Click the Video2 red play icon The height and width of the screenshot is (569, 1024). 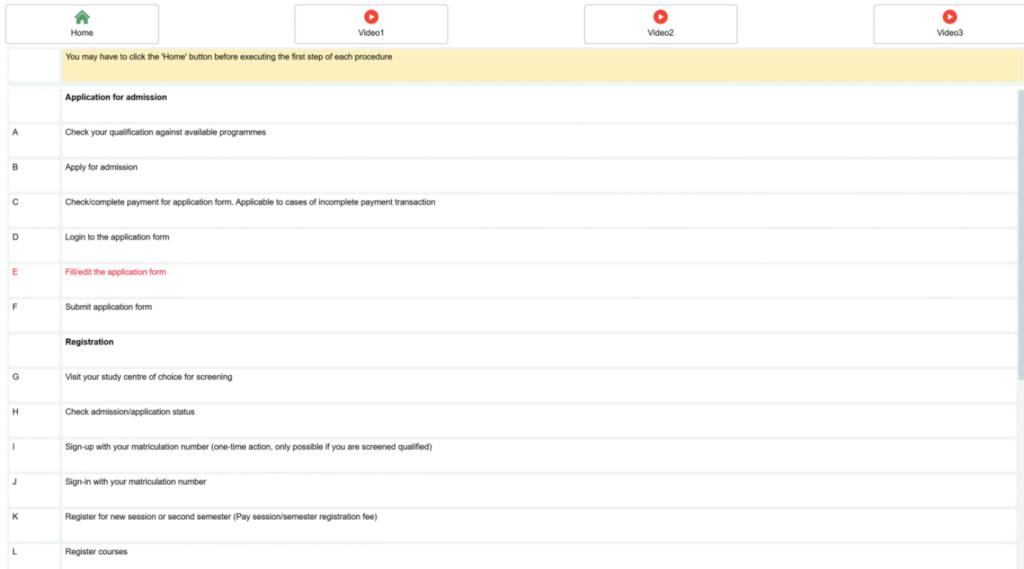(660, 17)
